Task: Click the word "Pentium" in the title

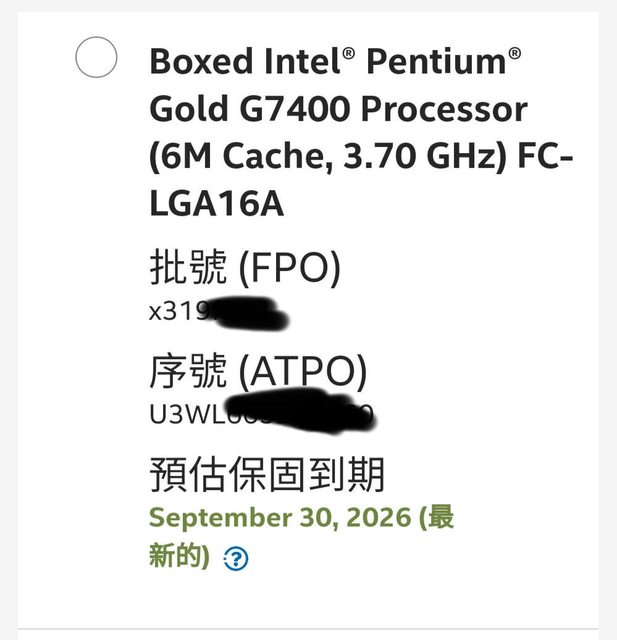Action: pyautogui.click(x=435, y=61)
